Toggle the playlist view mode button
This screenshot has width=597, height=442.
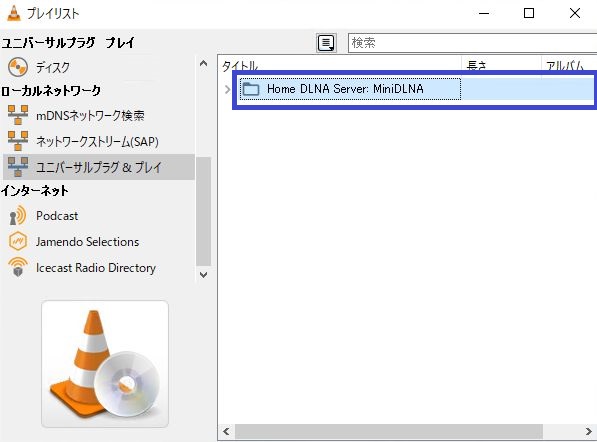(326, 43)
